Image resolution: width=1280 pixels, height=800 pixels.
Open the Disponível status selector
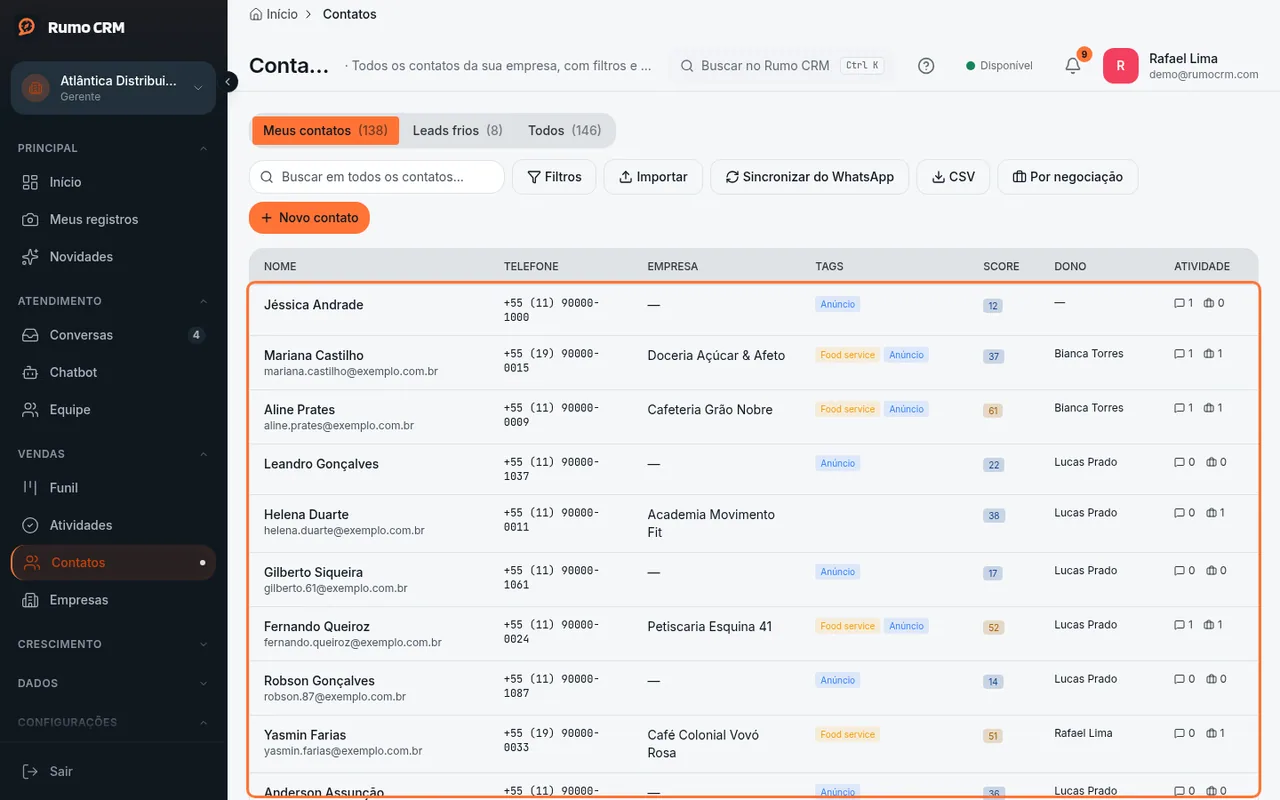point(999,66)
